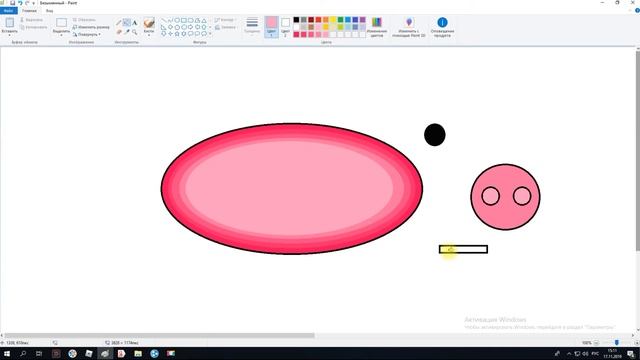Select the Triangle shape
The height and width of the screenshot is (360, 640).
(204, 20)
